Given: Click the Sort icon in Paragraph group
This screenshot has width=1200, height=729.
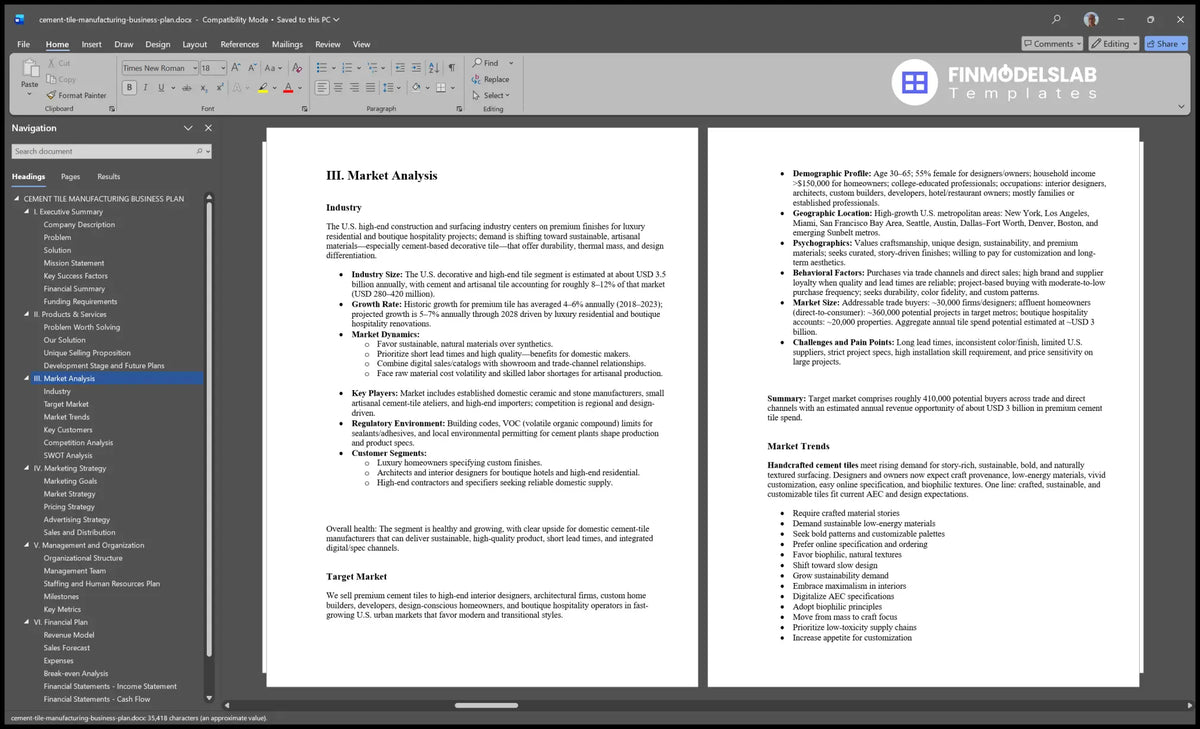Looking at the screenshot, I should (433, 67).
